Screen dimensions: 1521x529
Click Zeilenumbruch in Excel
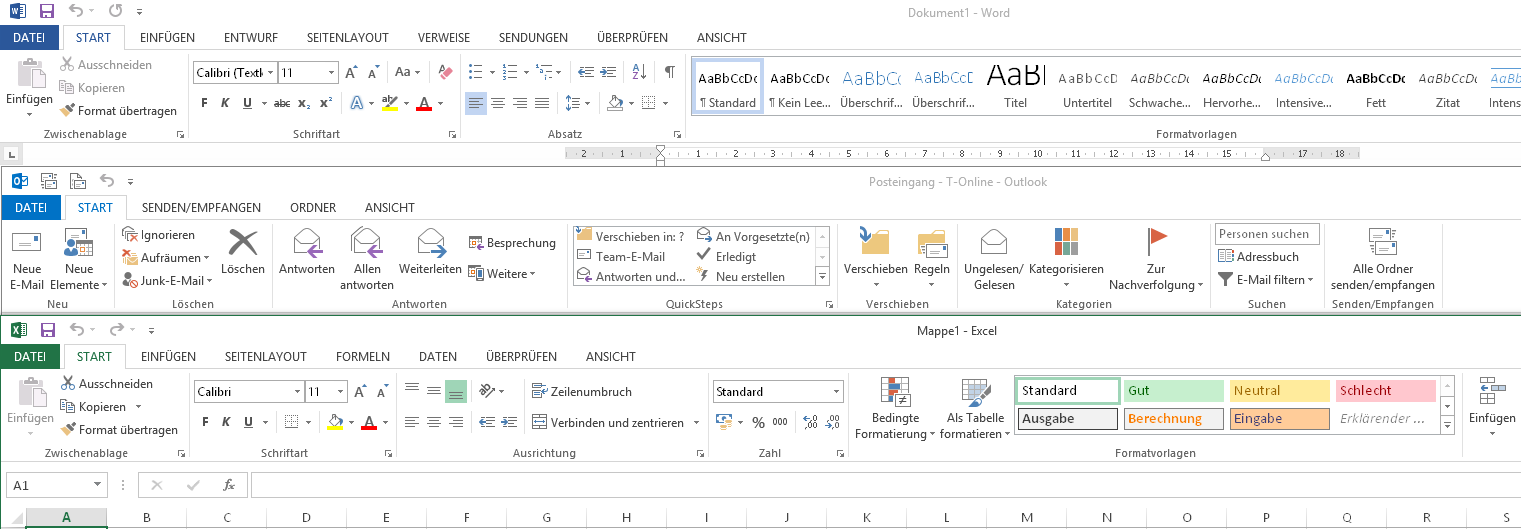pos(583,392)
